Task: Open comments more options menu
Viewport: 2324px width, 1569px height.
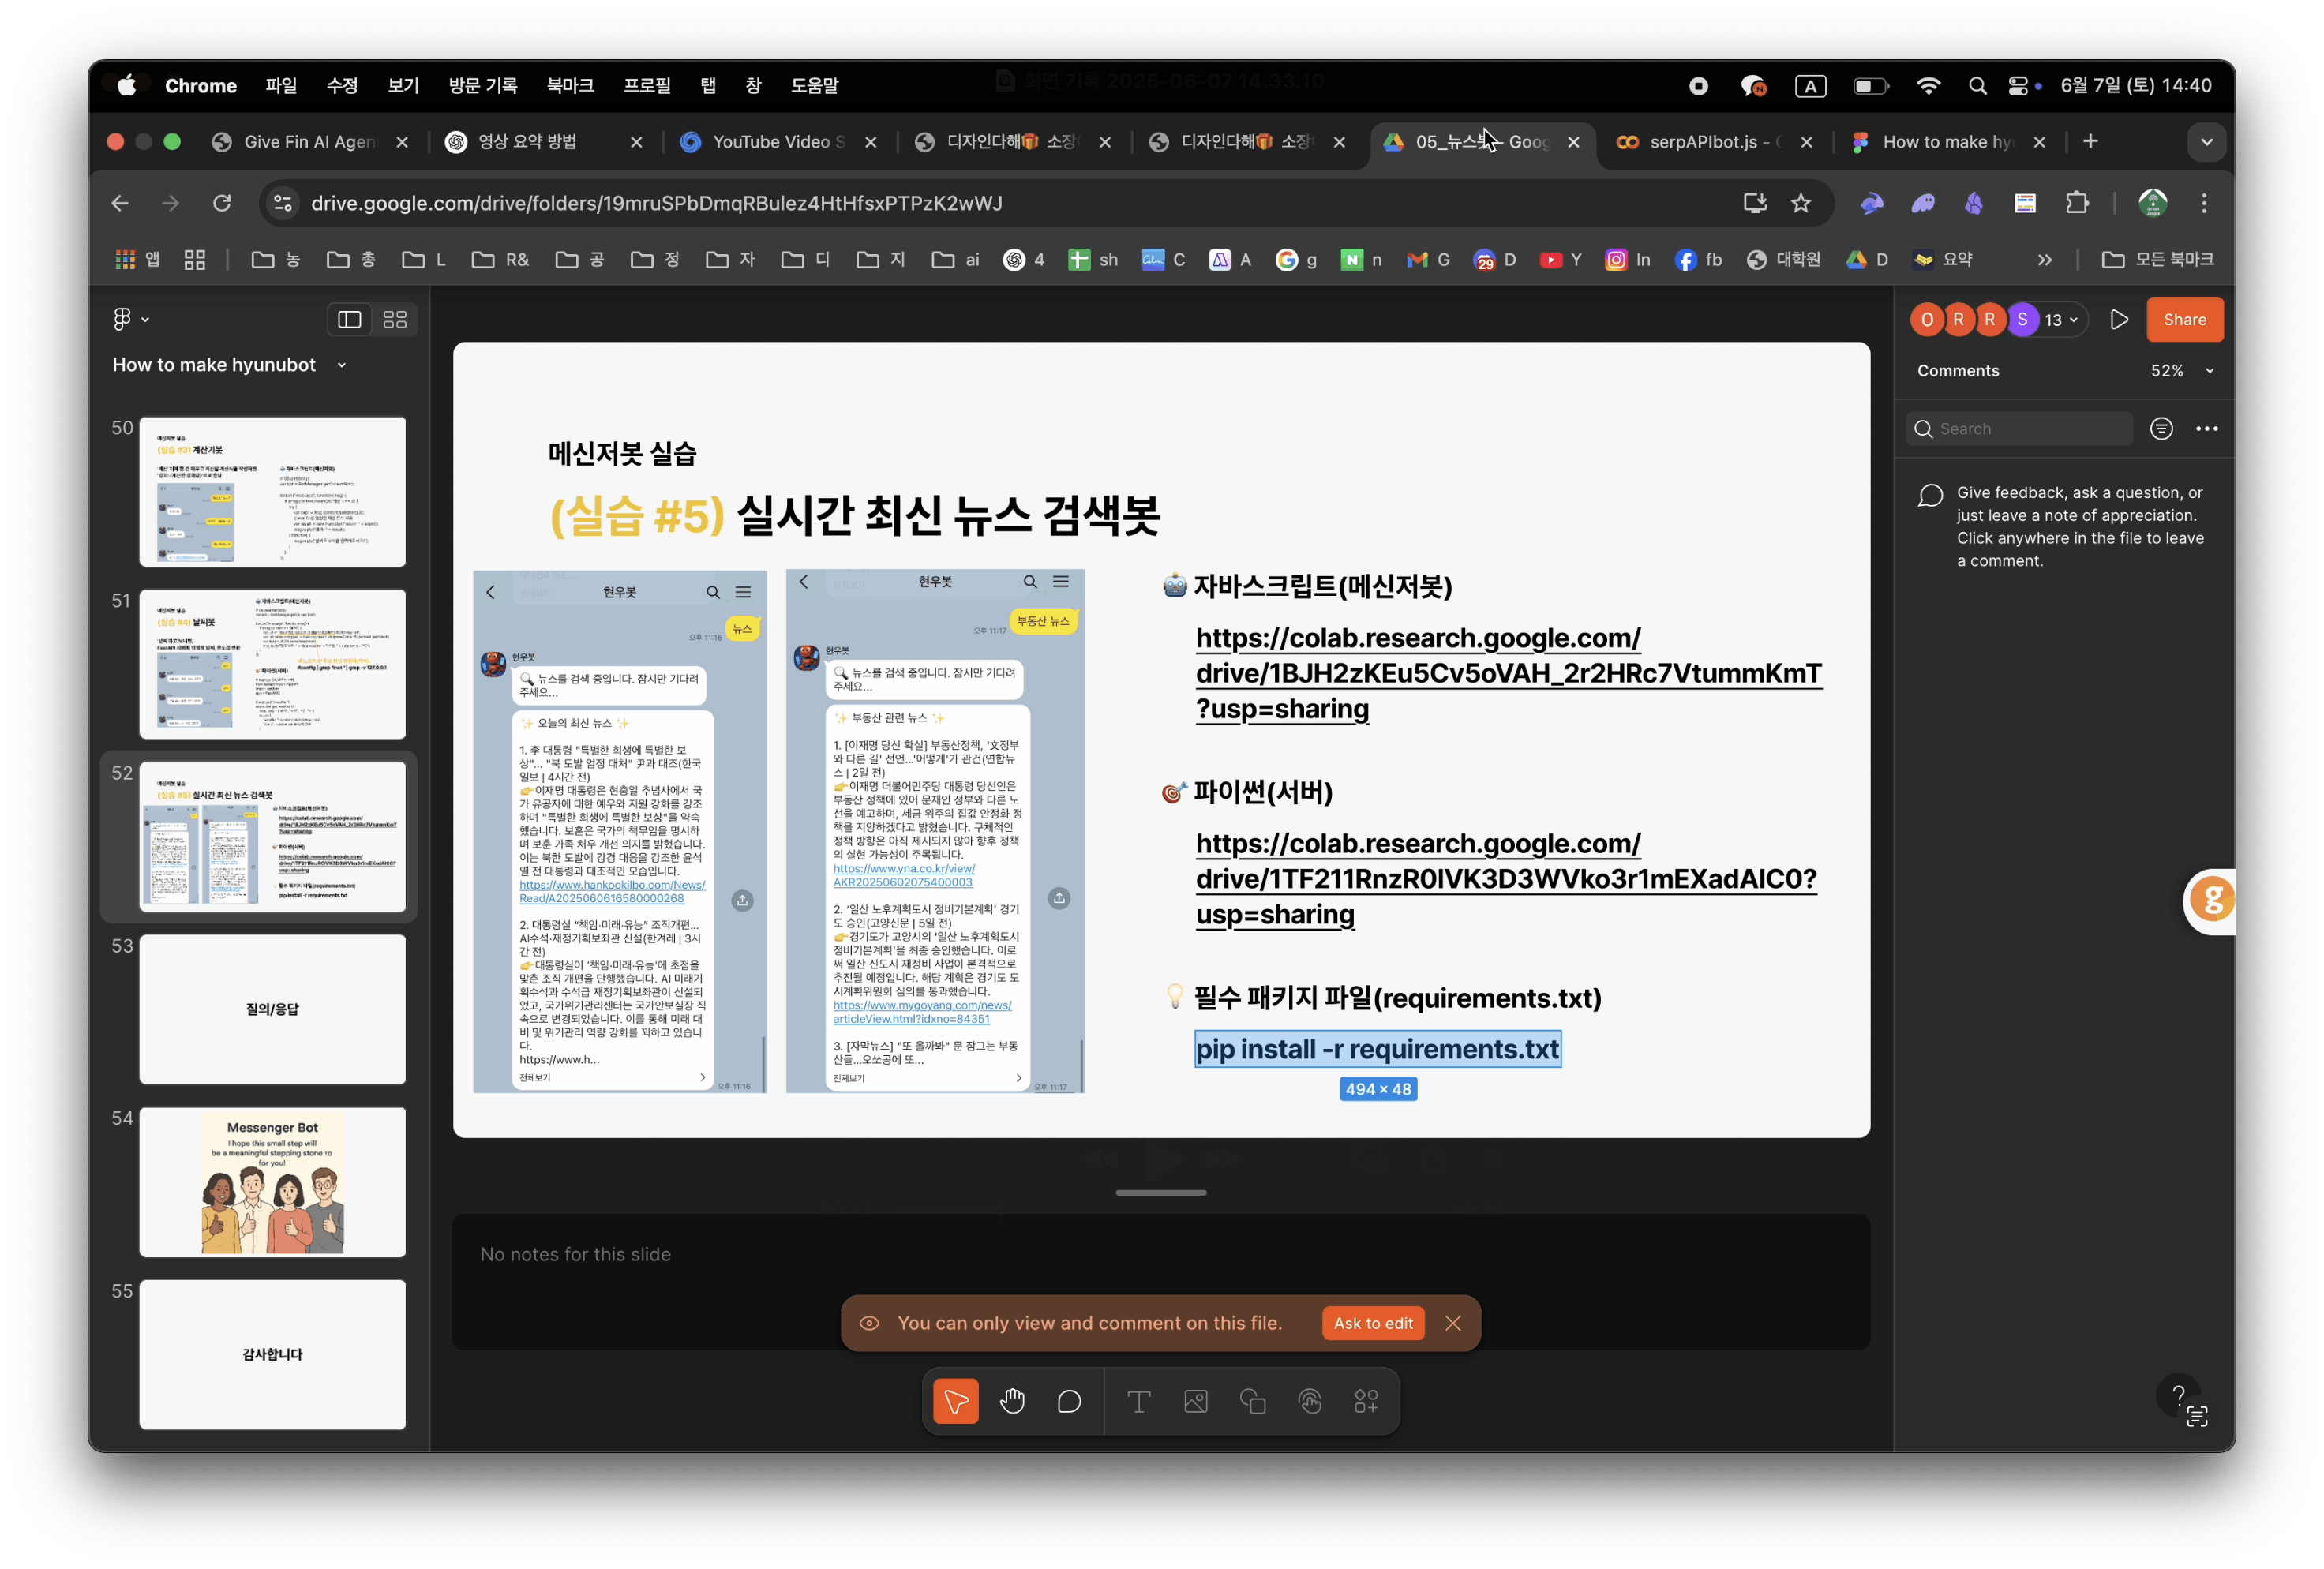Action: pos(2206,428)
